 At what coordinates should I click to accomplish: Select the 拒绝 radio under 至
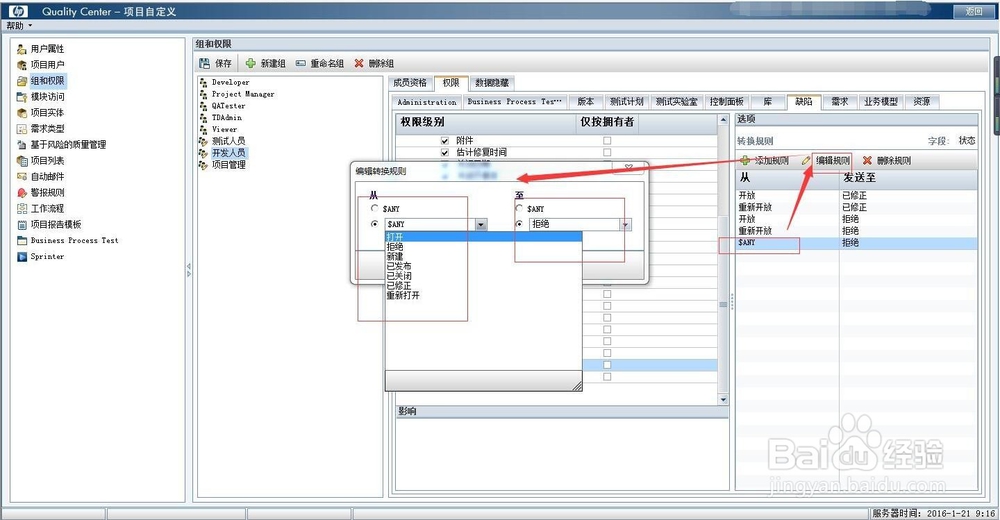point(519,224)
